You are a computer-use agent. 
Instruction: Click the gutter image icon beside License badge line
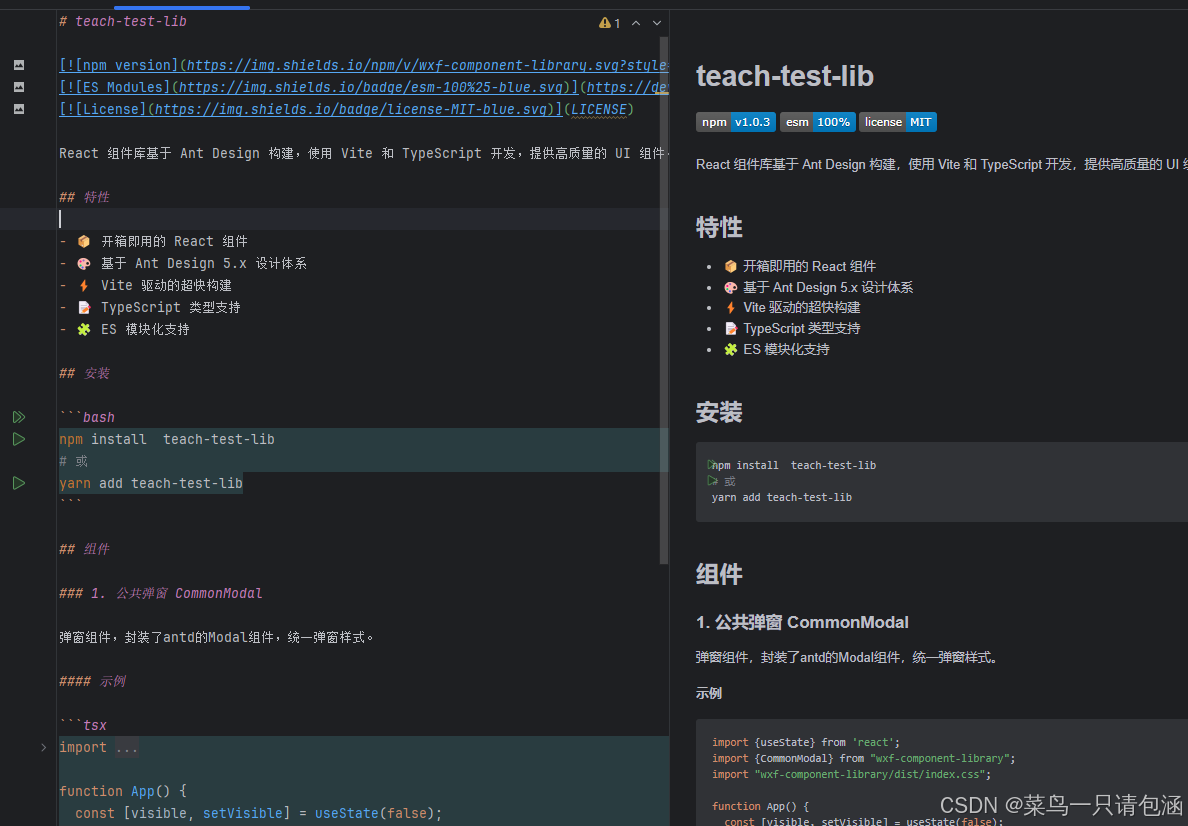click(x=19, y=109)
